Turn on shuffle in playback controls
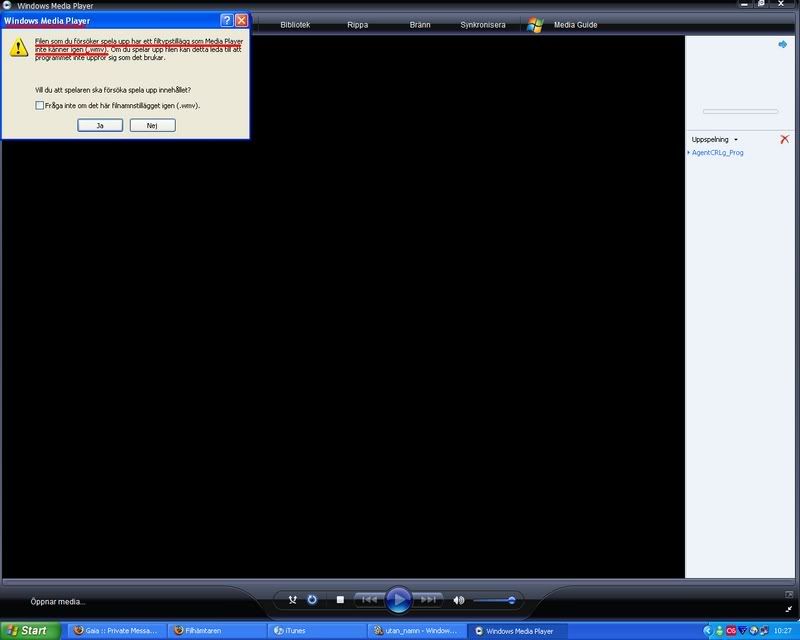This screenshot has height=640, width=800. (292, 600)
